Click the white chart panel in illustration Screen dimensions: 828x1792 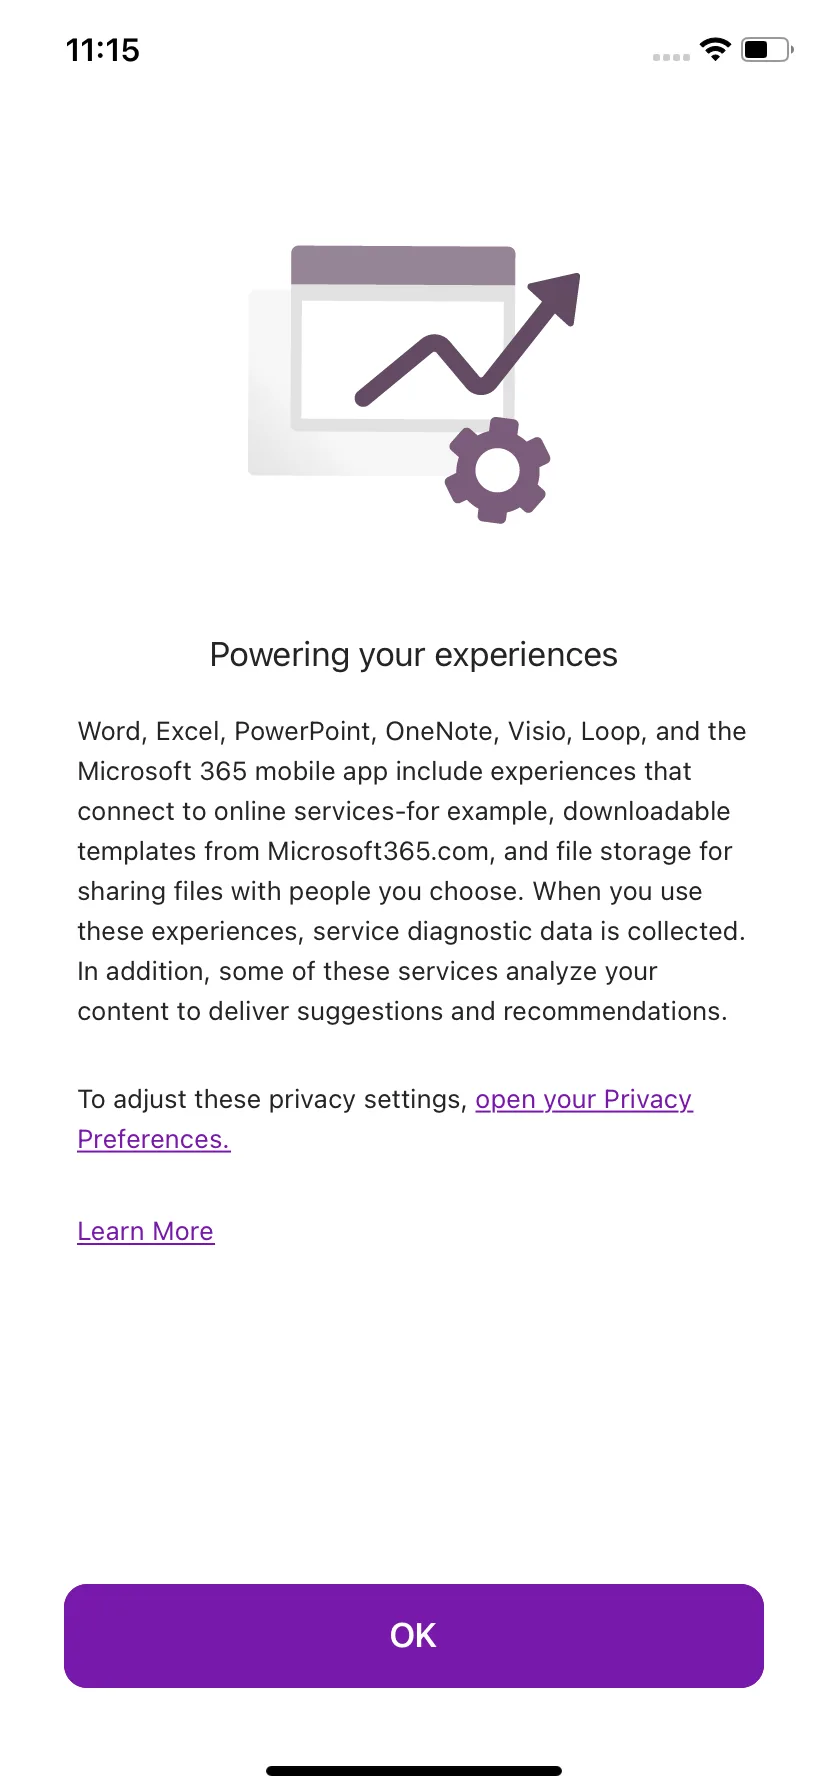pos(403,360)
